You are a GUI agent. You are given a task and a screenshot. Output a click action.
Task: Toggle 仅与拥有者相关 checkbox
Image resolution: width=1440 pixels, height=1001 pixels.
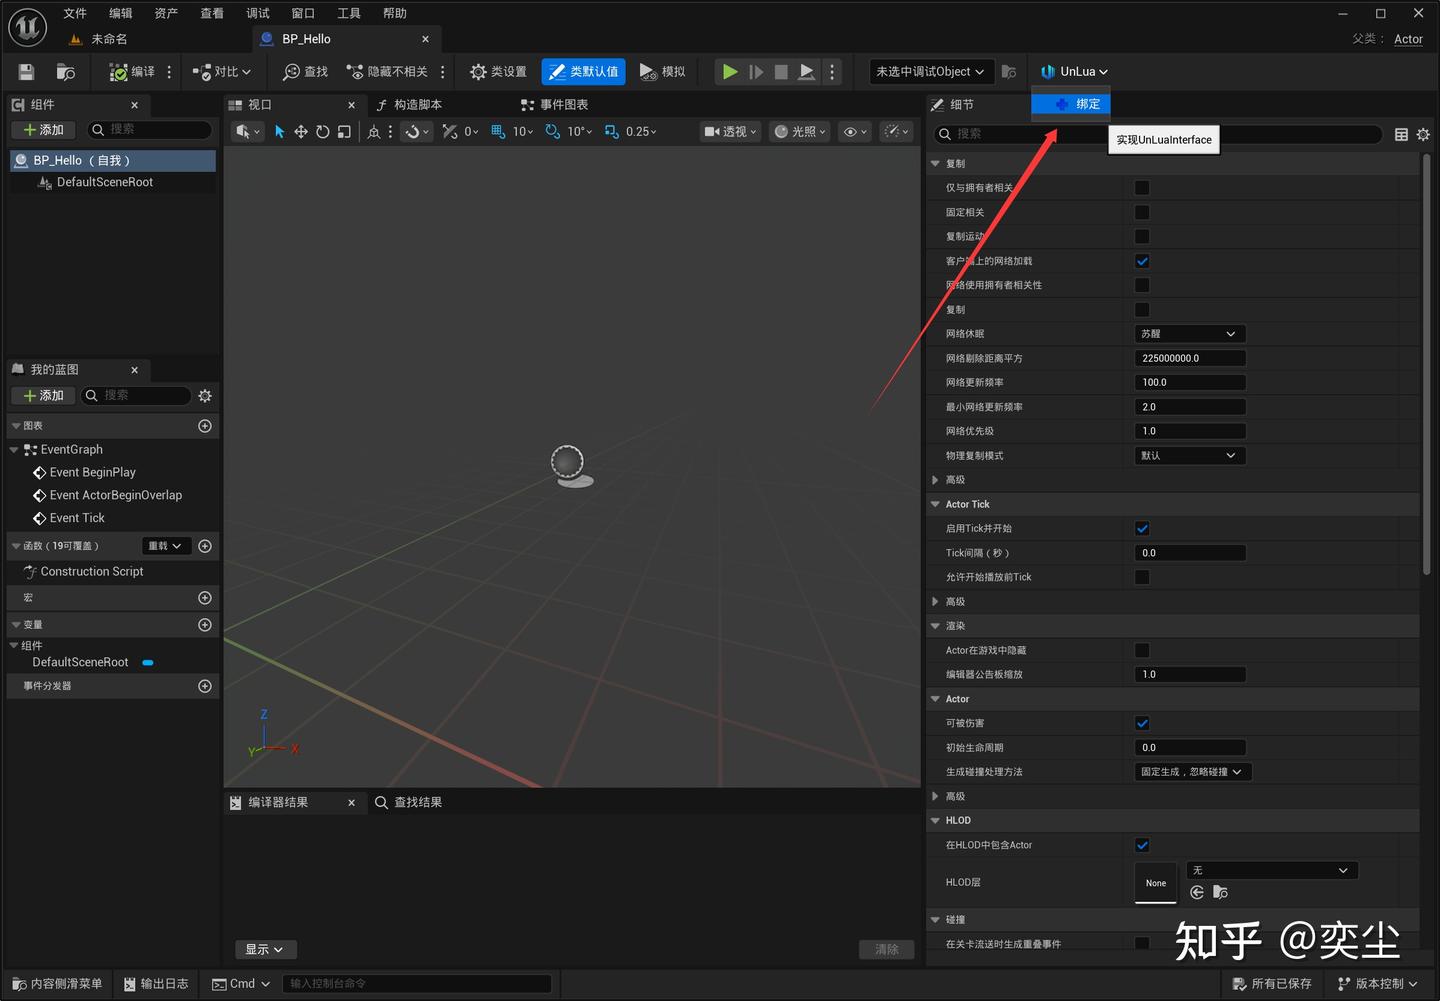(1142, 188)
